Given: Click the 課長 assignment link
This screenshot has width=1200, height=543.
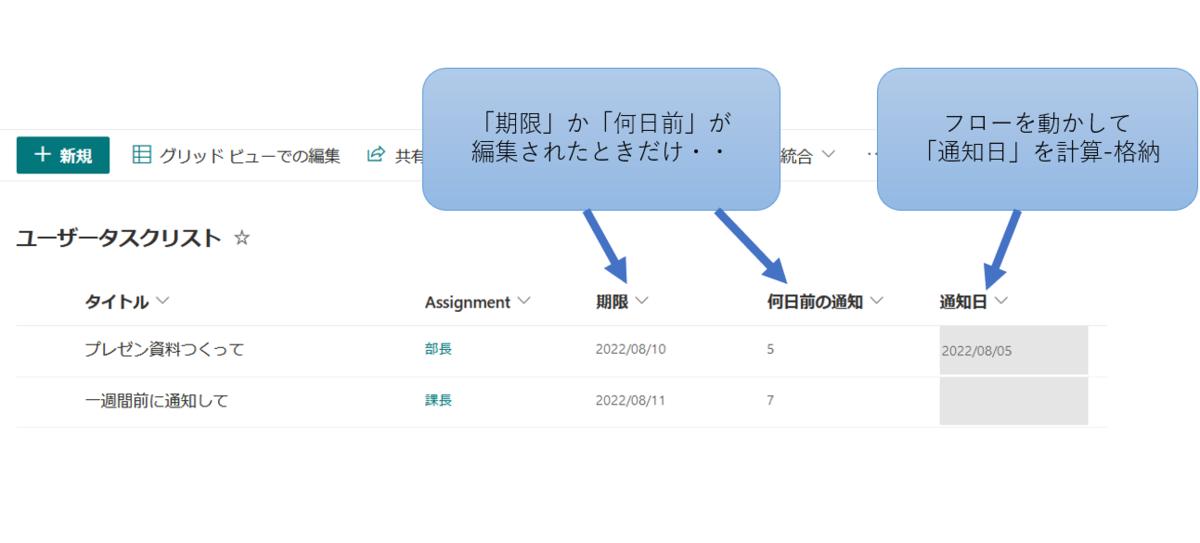Looking at the screenshot, I should tap(438, 400).
